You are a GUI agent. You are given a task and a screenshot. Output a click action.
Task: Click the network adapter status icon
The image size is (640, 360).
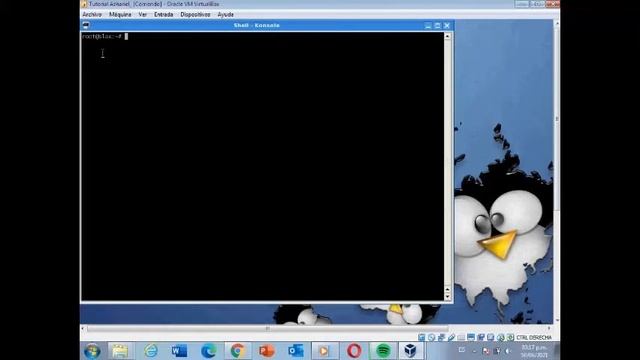(441, 338)
